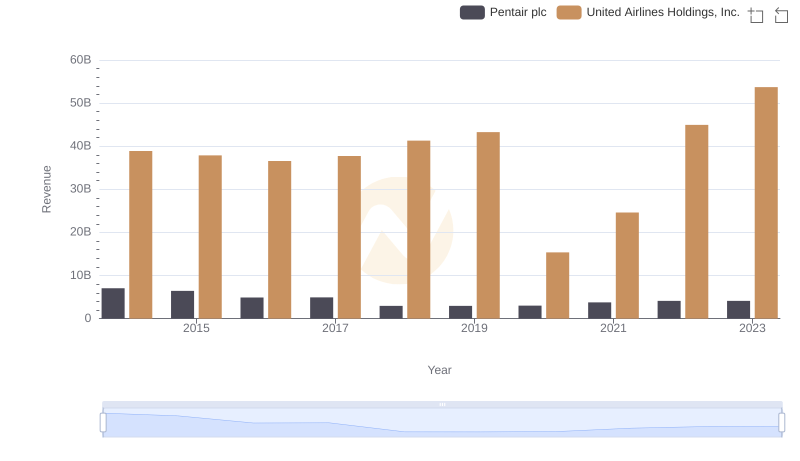Image resolution: width=800 pixels, height=461 pixels.
Task: Click the 2022 United Airlines revenue bar
Action: [696, 221]
